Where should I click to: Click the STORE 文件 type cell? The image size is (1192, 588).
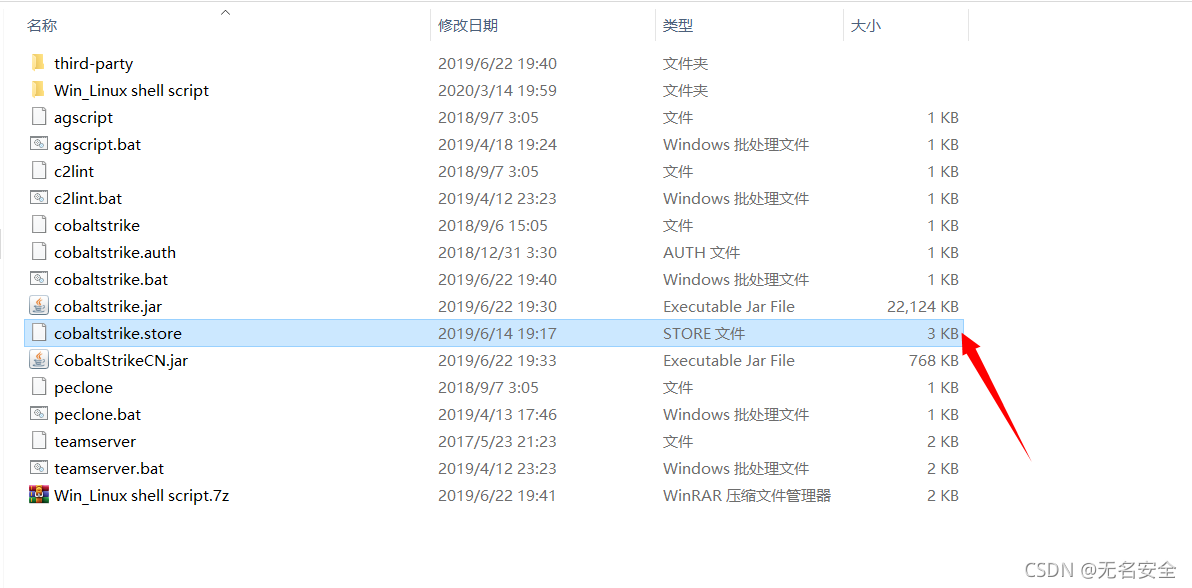[x=704, y=334]
